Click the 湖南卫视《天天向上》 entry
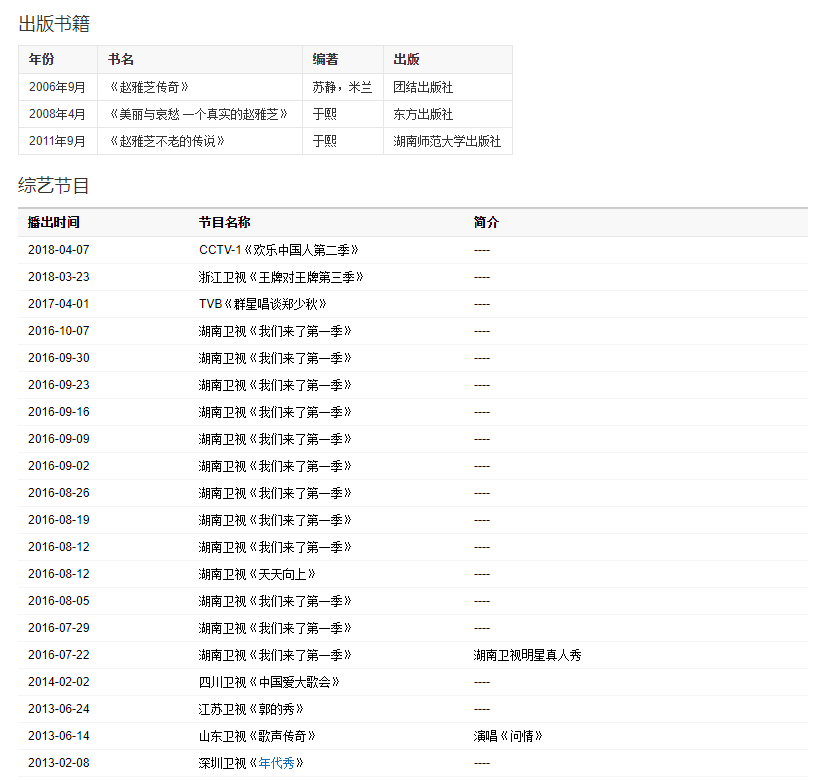This screenshot has height=781, width=817. 258,574
